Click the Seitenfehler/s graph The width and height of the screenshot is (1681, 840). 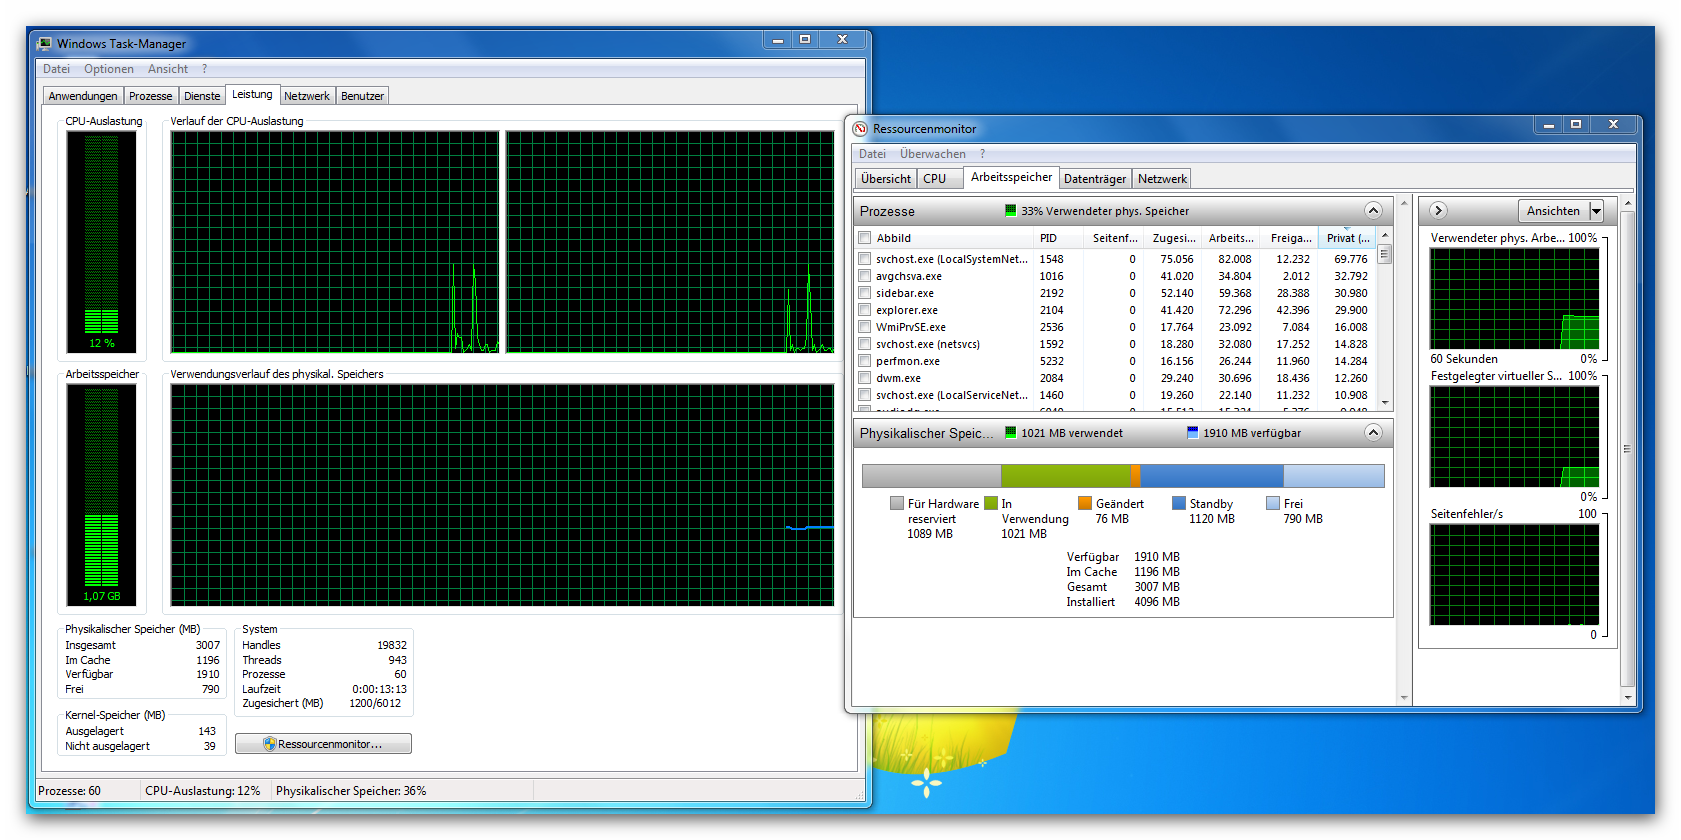pos(1514,574)
